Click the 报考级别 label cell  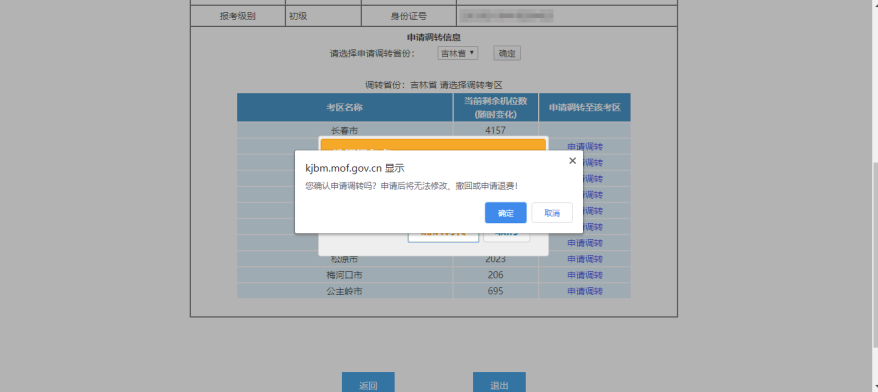[237, 16]
